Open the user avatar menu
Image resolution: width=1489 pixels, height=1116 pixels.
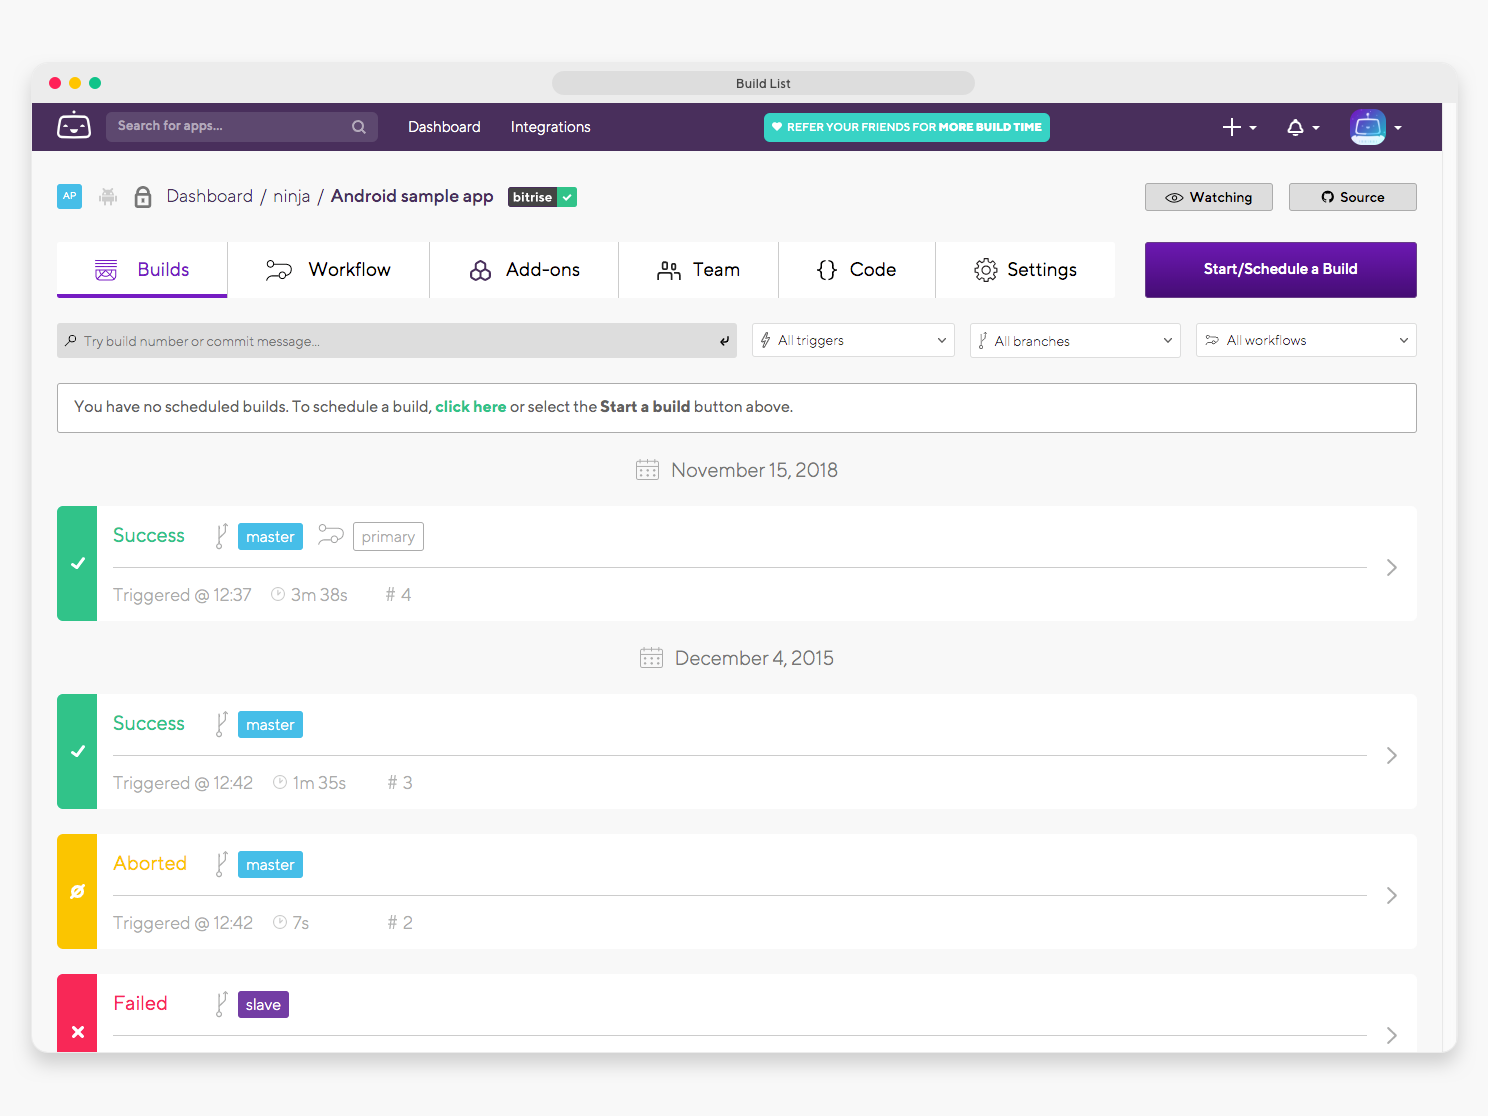pos(1375,127)
